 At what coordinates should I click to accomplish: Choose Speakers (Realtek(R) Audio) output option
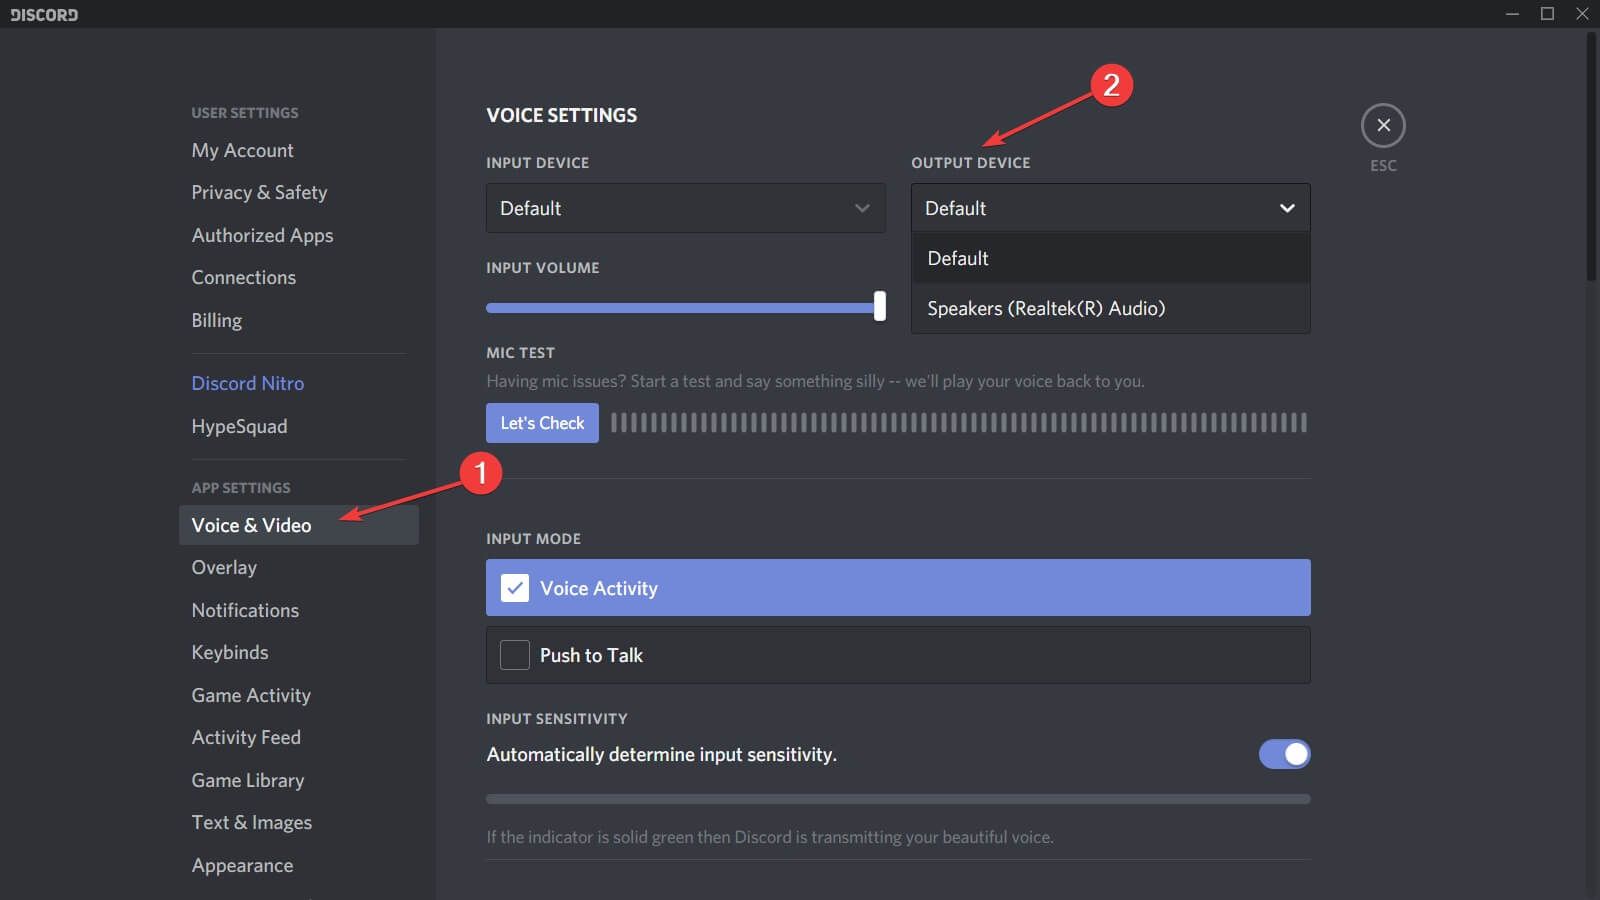[1110, 308]
